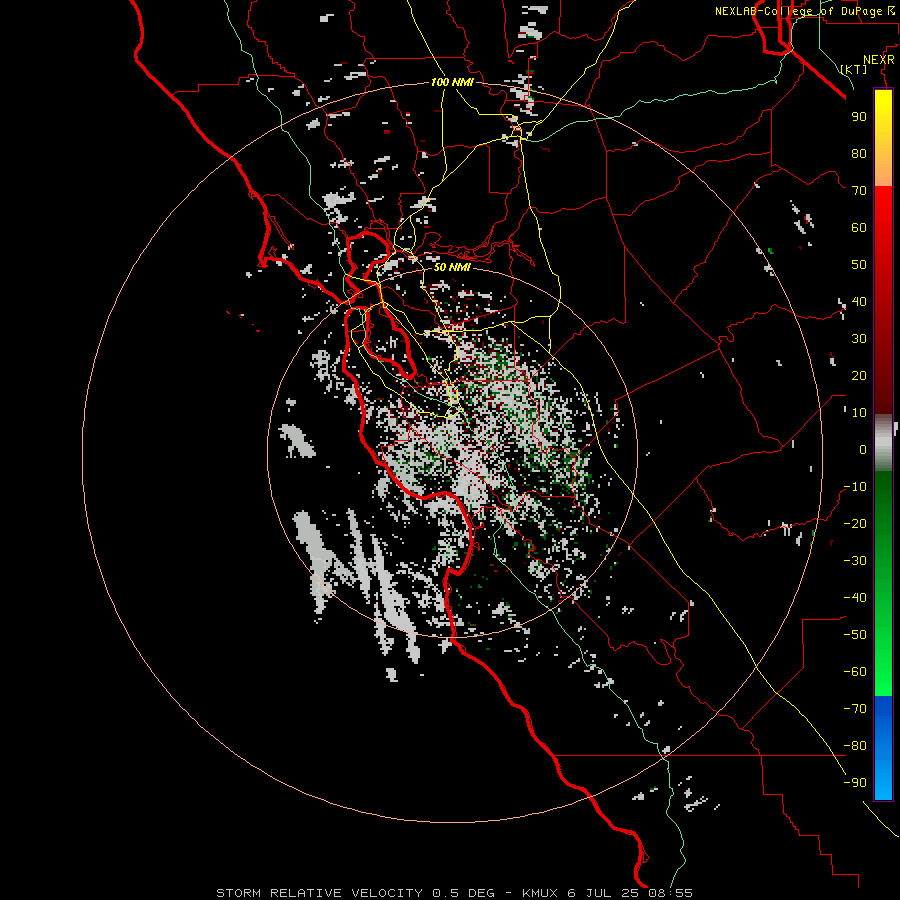Click the '100 NMI' range ring label
Viewport: 900px width, 900px height.
[x=452, y=82]
